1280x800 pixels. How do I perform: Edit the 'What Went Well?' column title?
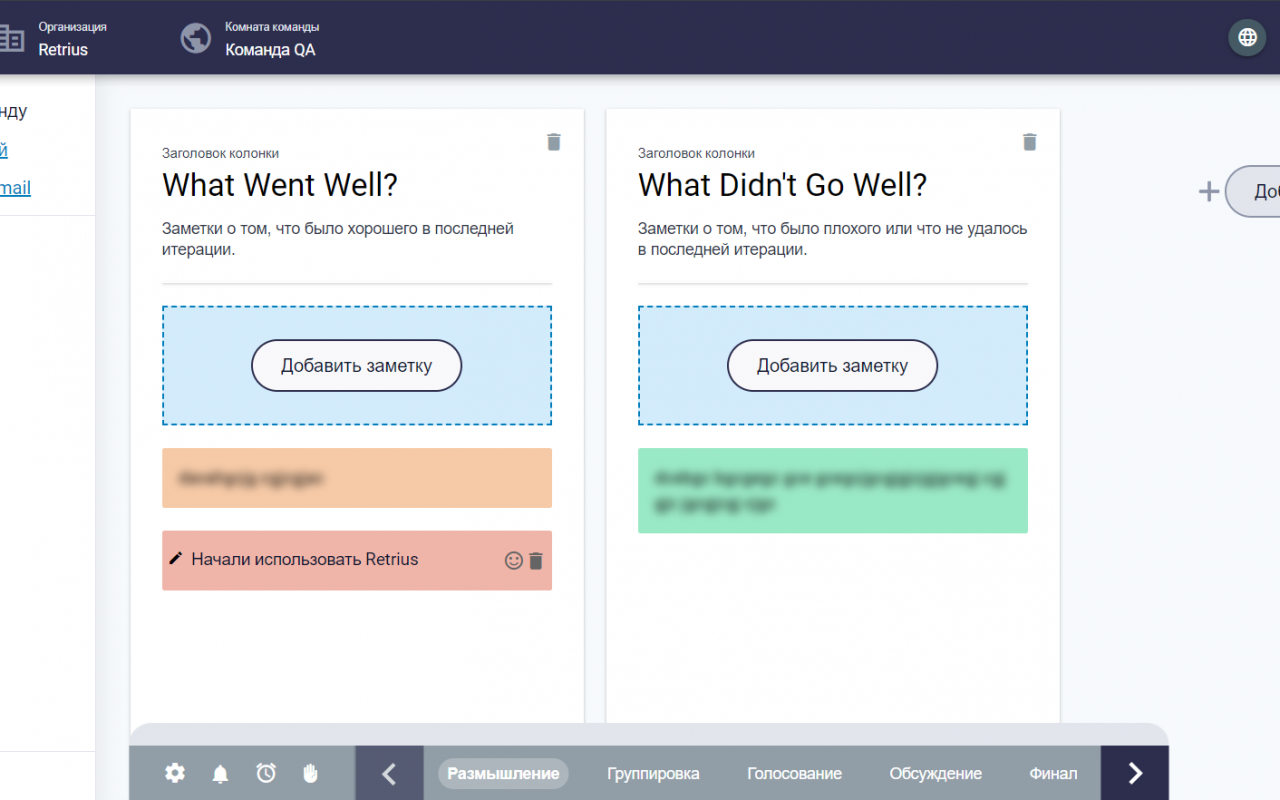(x=280, y=185)
